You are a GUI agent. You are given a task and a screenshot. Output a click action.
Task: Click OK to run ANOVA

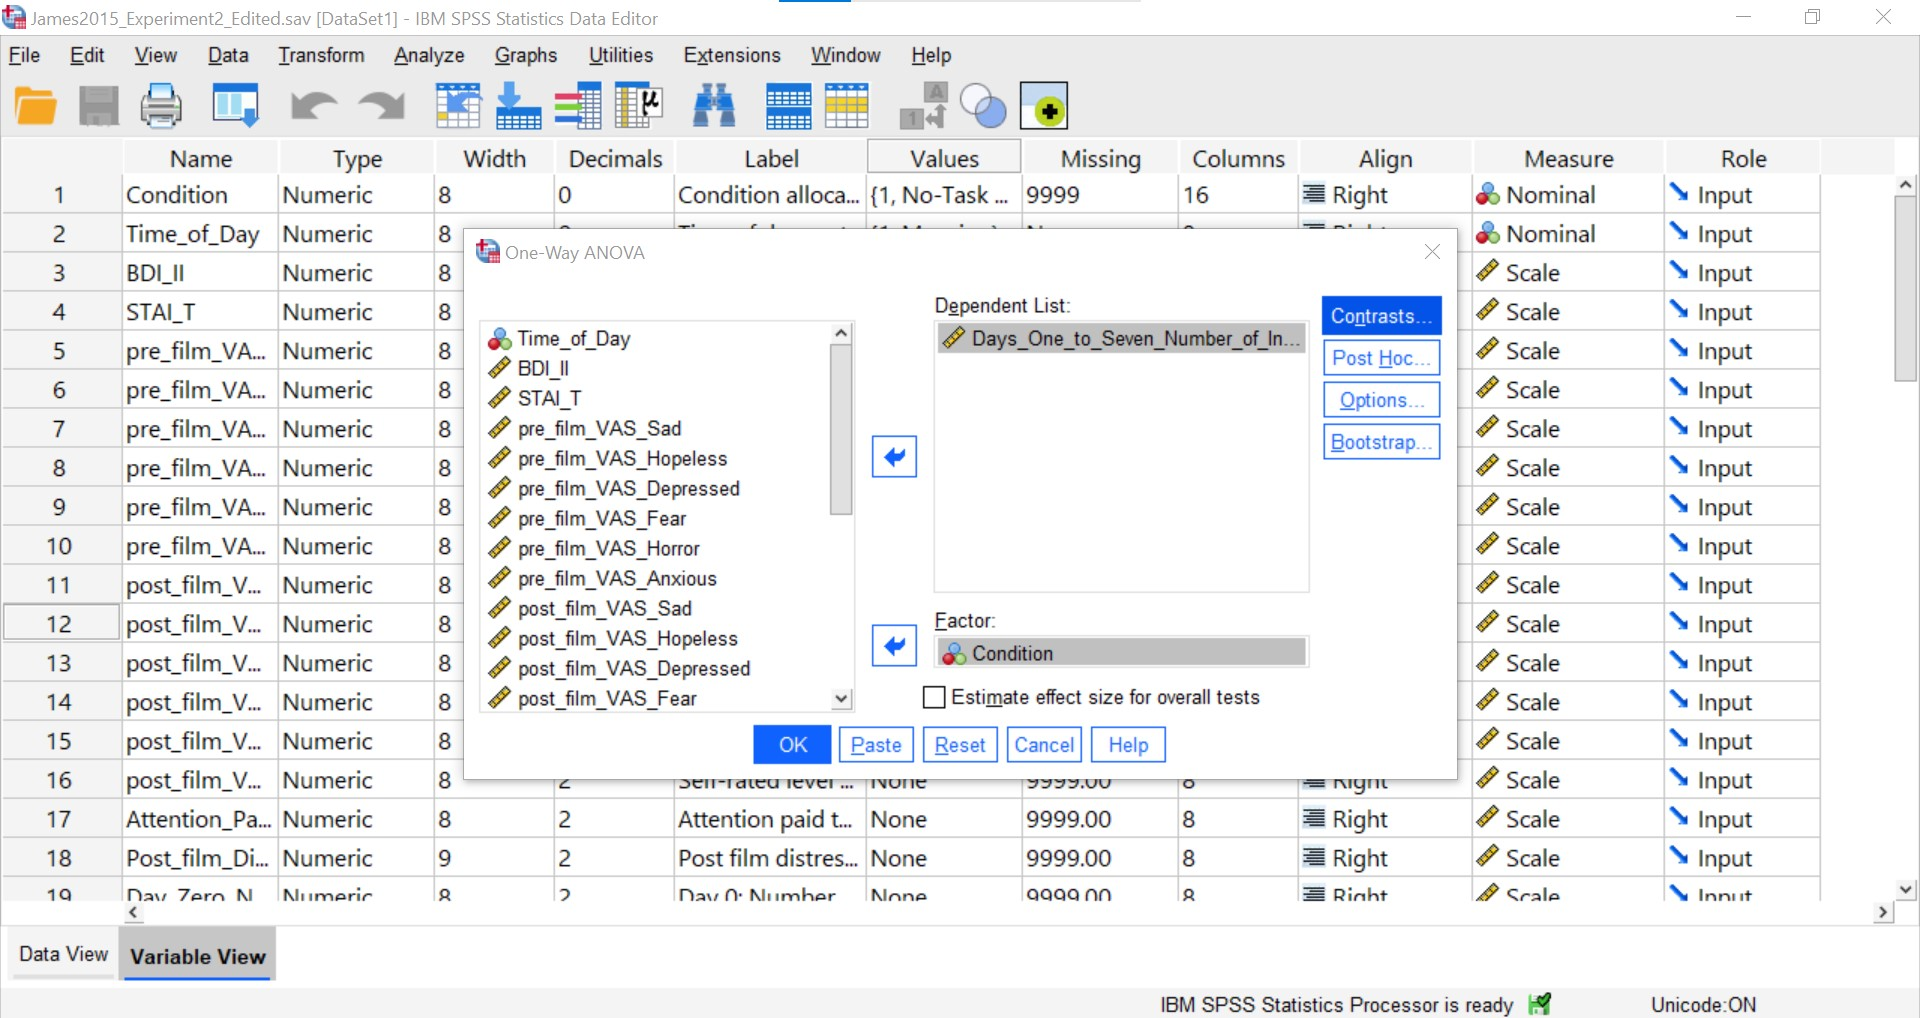tap(792, 745)
